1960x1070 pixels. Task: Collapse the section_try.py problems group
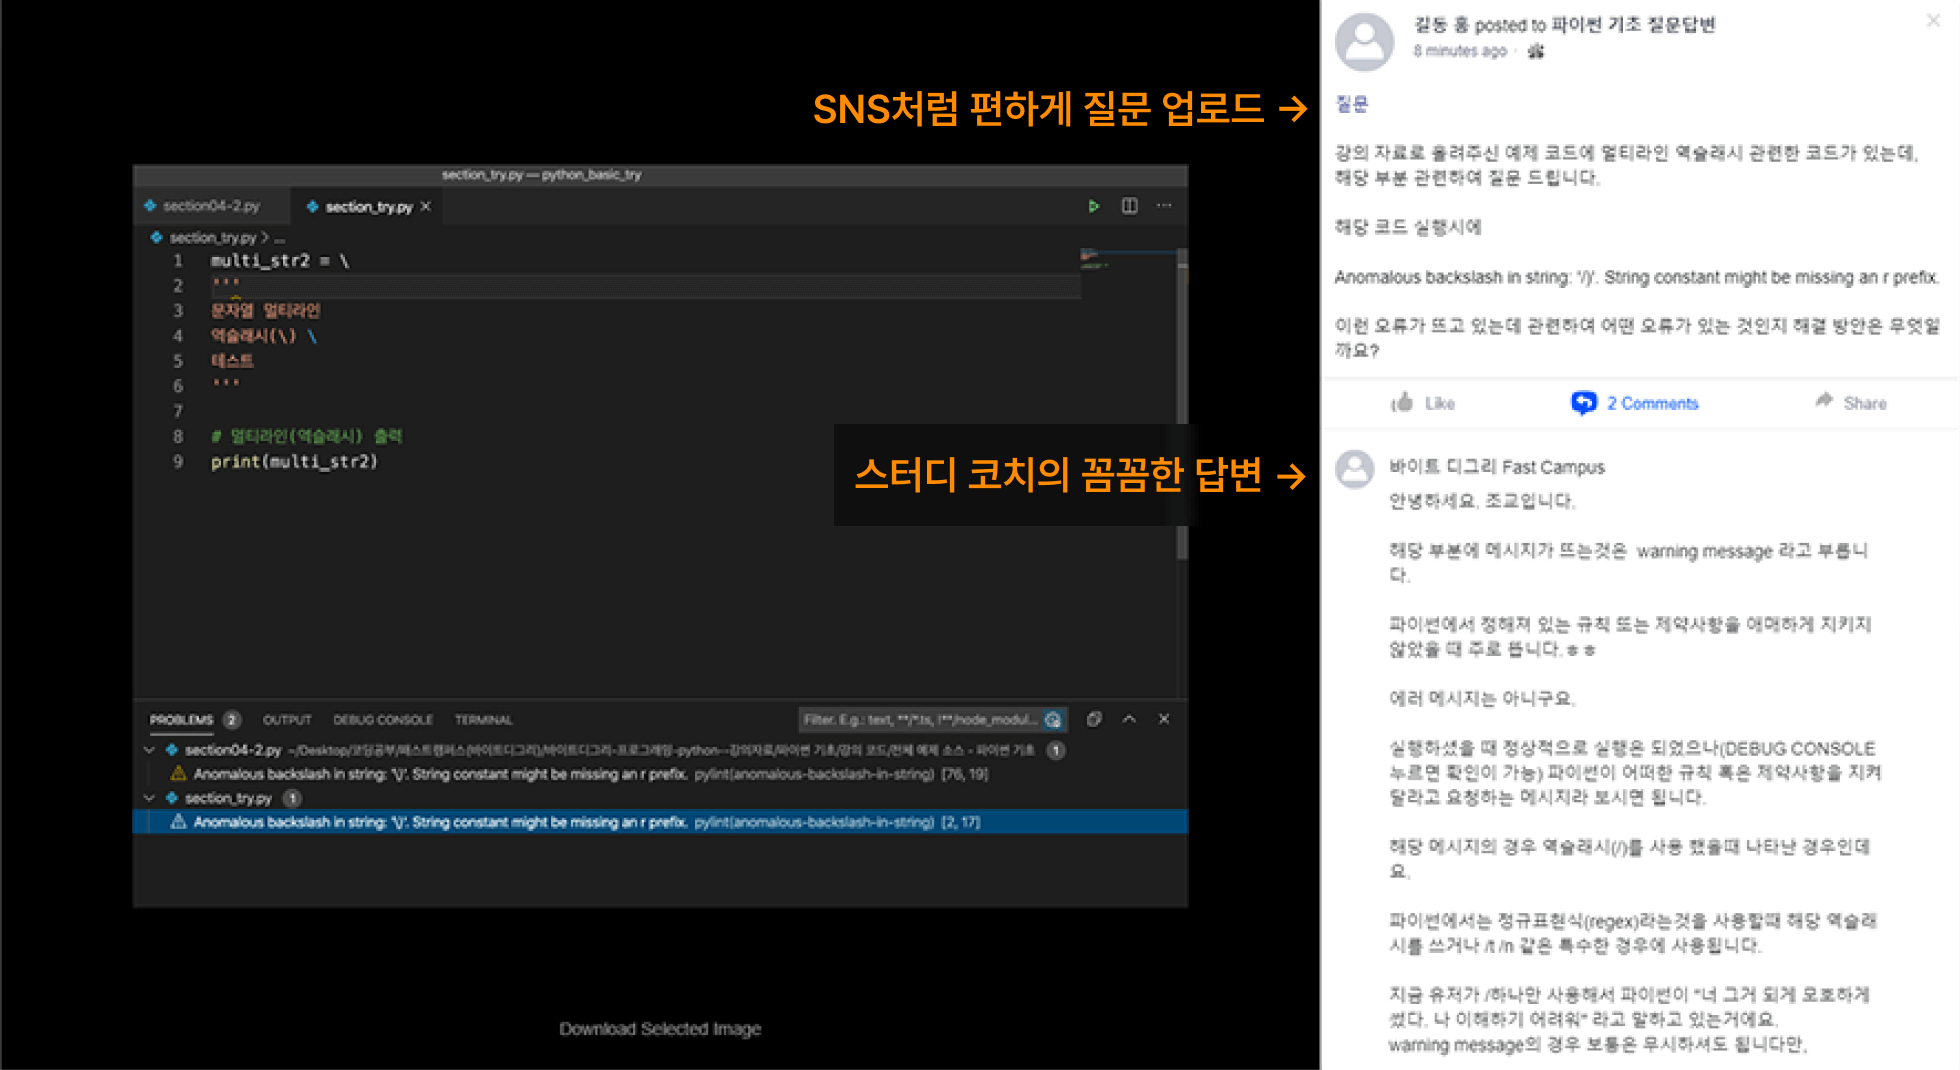click(149, 798)
